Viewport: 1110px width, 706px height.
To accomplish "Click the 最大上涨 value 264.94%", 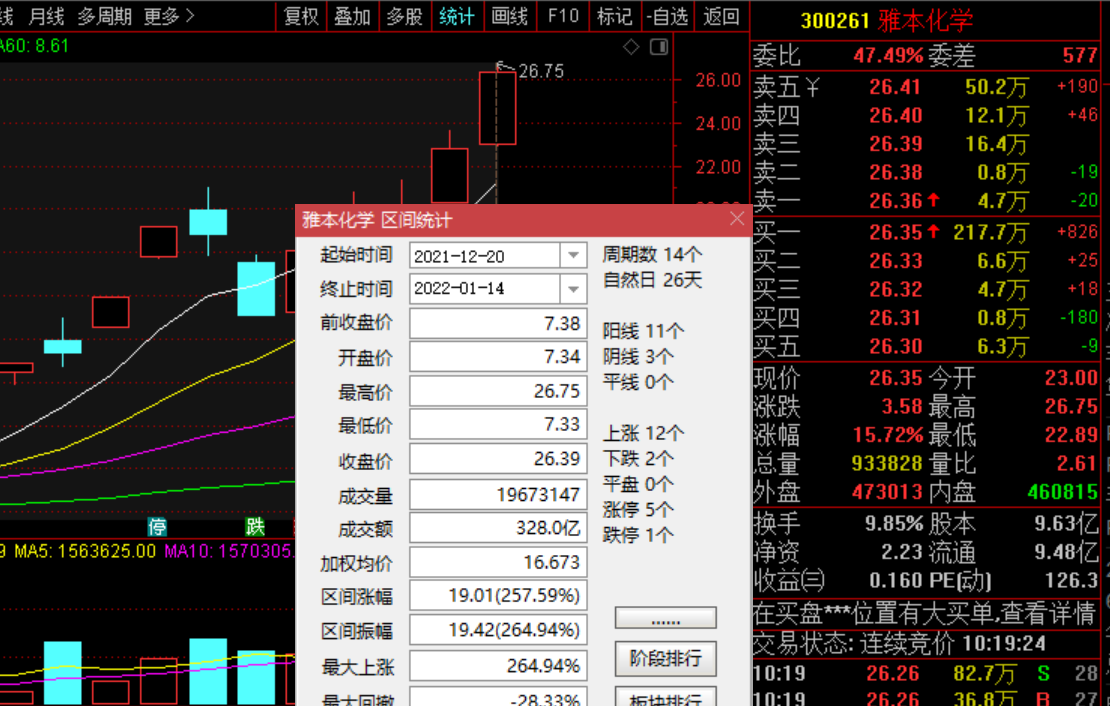I will (498, 666).
